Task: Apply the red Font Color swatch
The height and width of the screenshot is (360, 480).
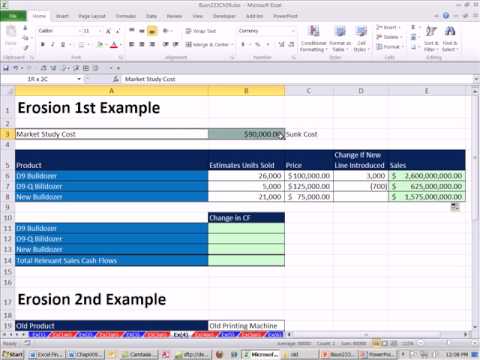Action: 114,44
